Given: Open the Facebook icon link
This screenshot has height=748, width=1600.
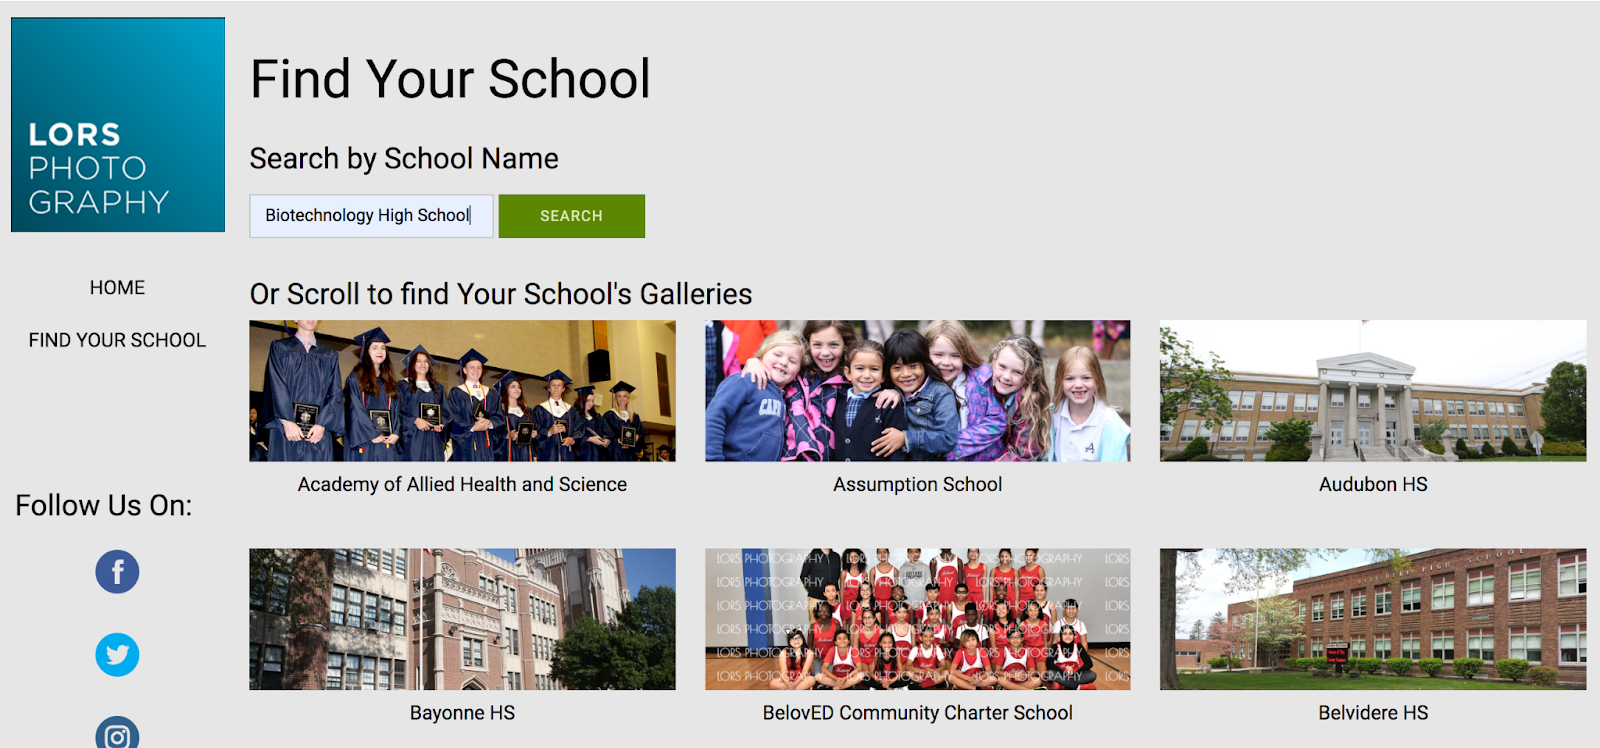Looking at the screenshot, I should coord(117,572).
